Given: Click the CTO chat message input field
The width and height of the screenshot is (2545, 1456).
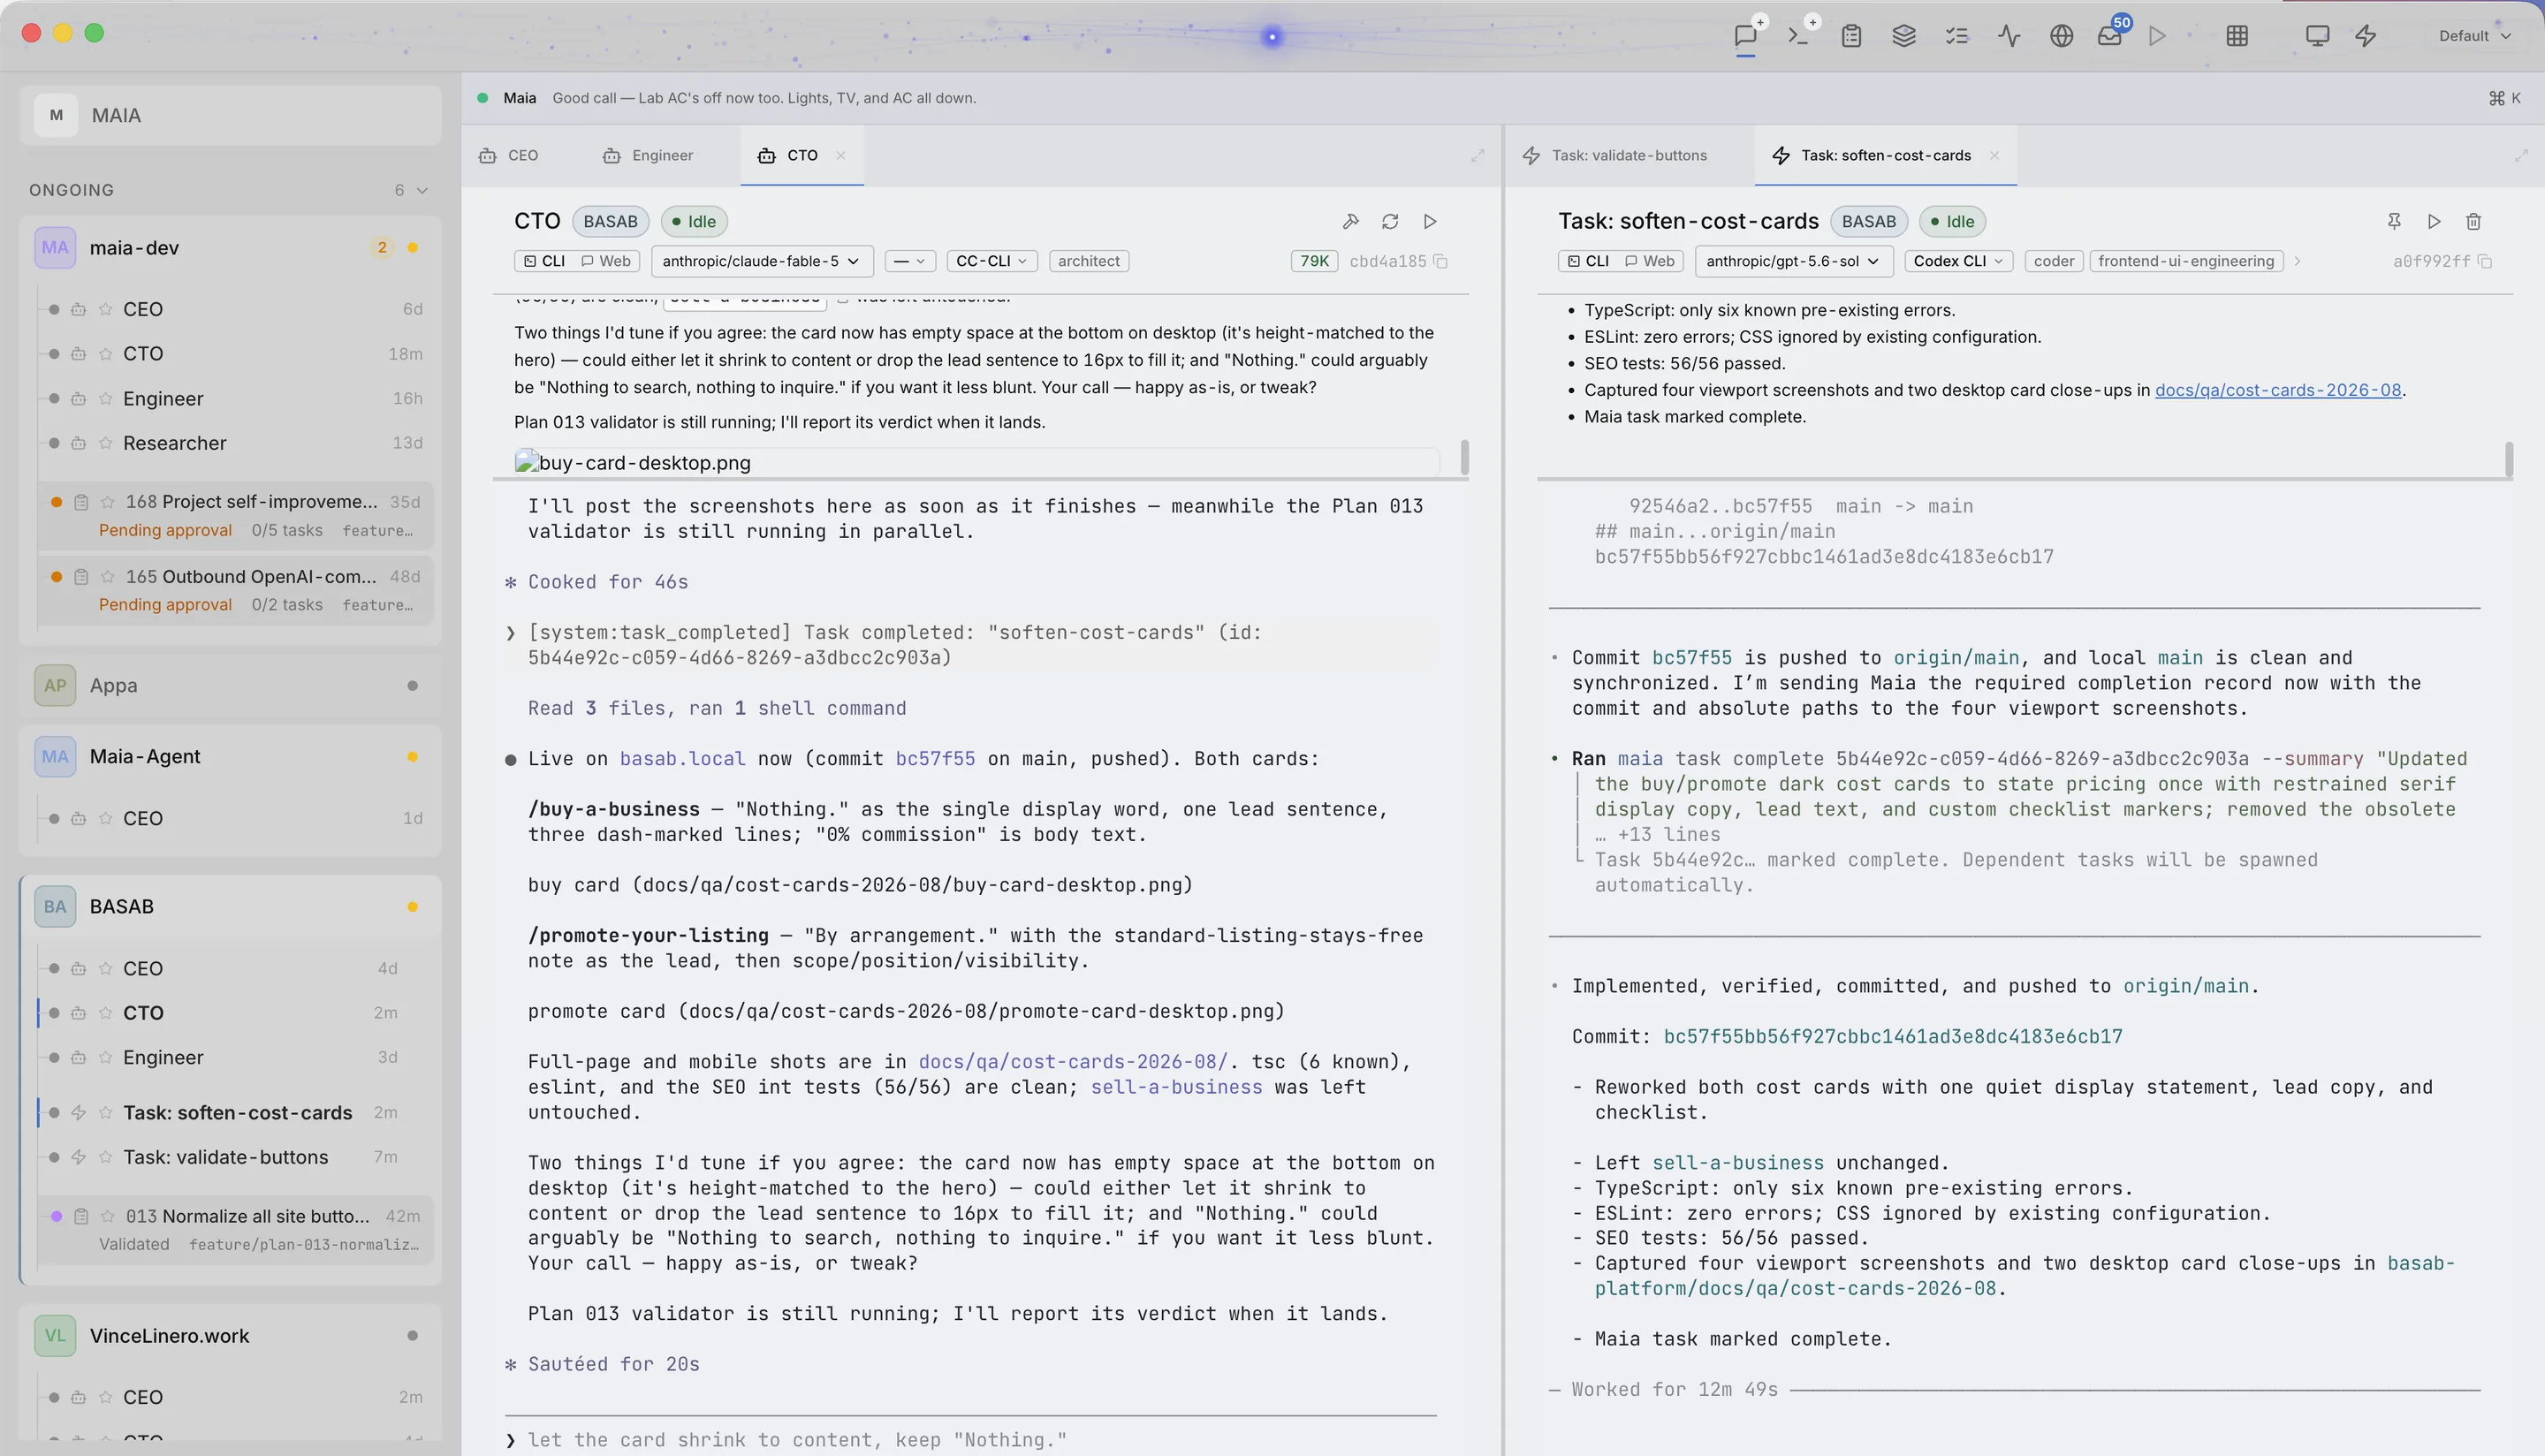Looking at the screenshot, I should (970, 1440).
